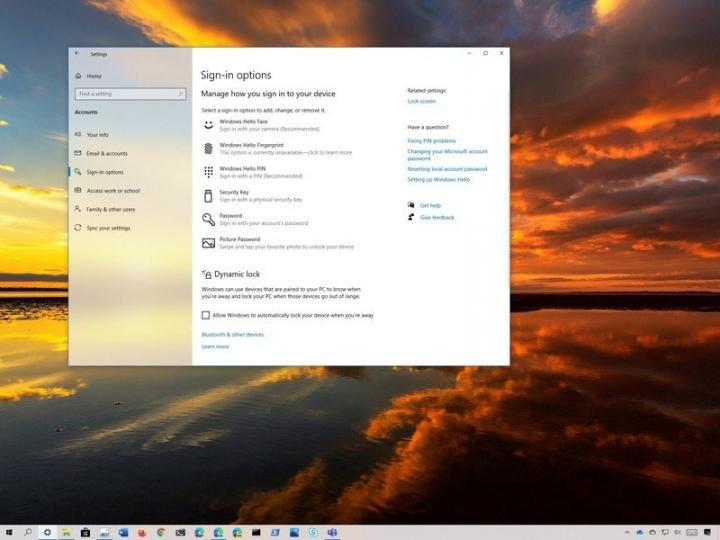The height and width of the screenshot is (540, 720).
Task: Click the Dynamic lock heading icon
Action: (207, 274)
